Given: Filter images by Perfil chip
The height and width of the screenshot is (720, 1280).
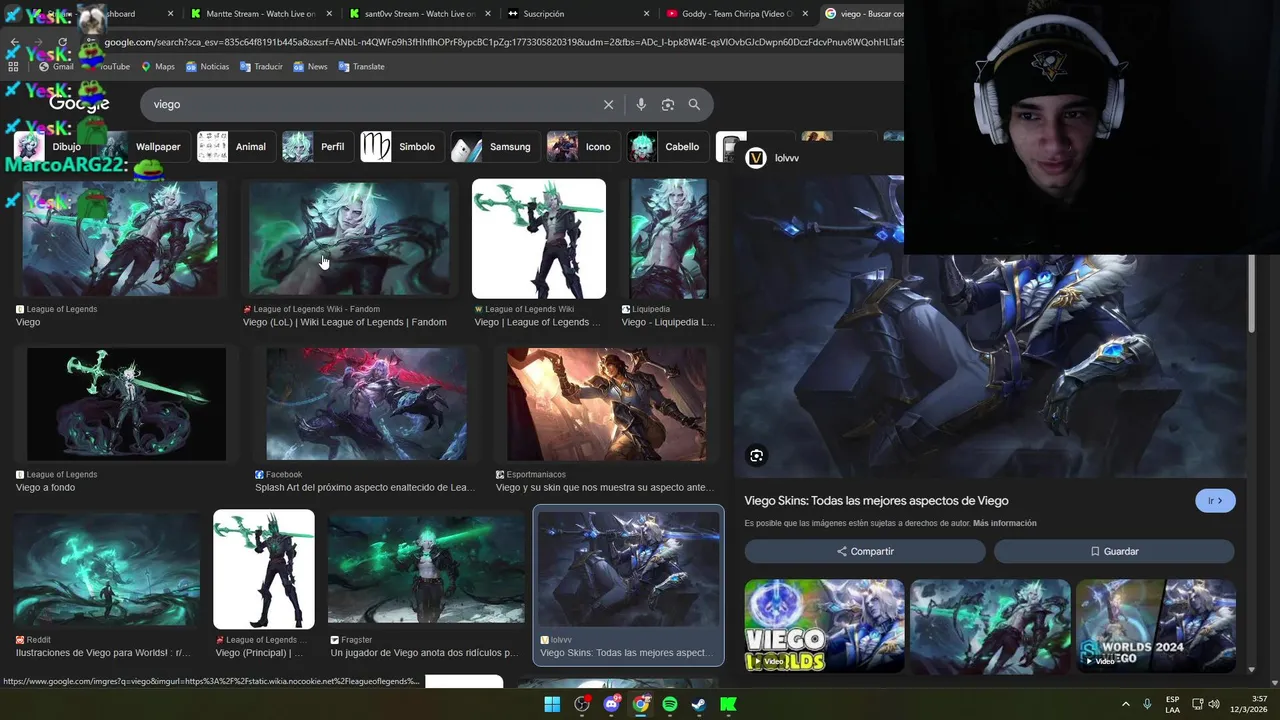Looking at the screenshot, I should tap(316, 147).
